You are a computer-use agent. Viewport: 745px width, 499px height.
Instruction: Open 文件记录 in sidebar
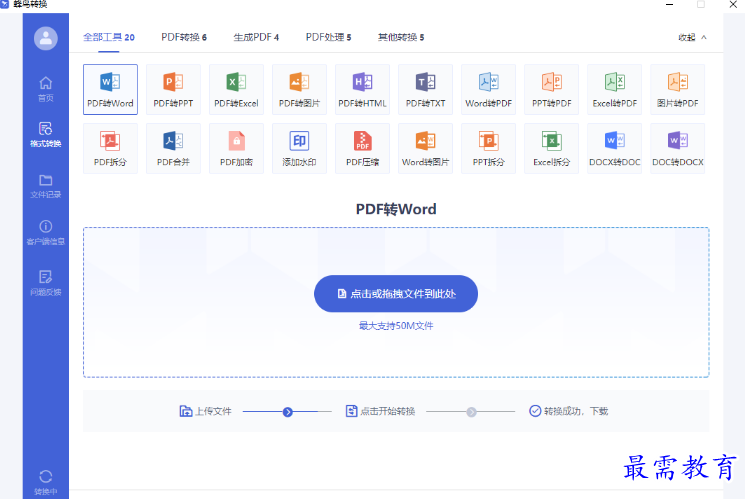click(x=46, y=186)
